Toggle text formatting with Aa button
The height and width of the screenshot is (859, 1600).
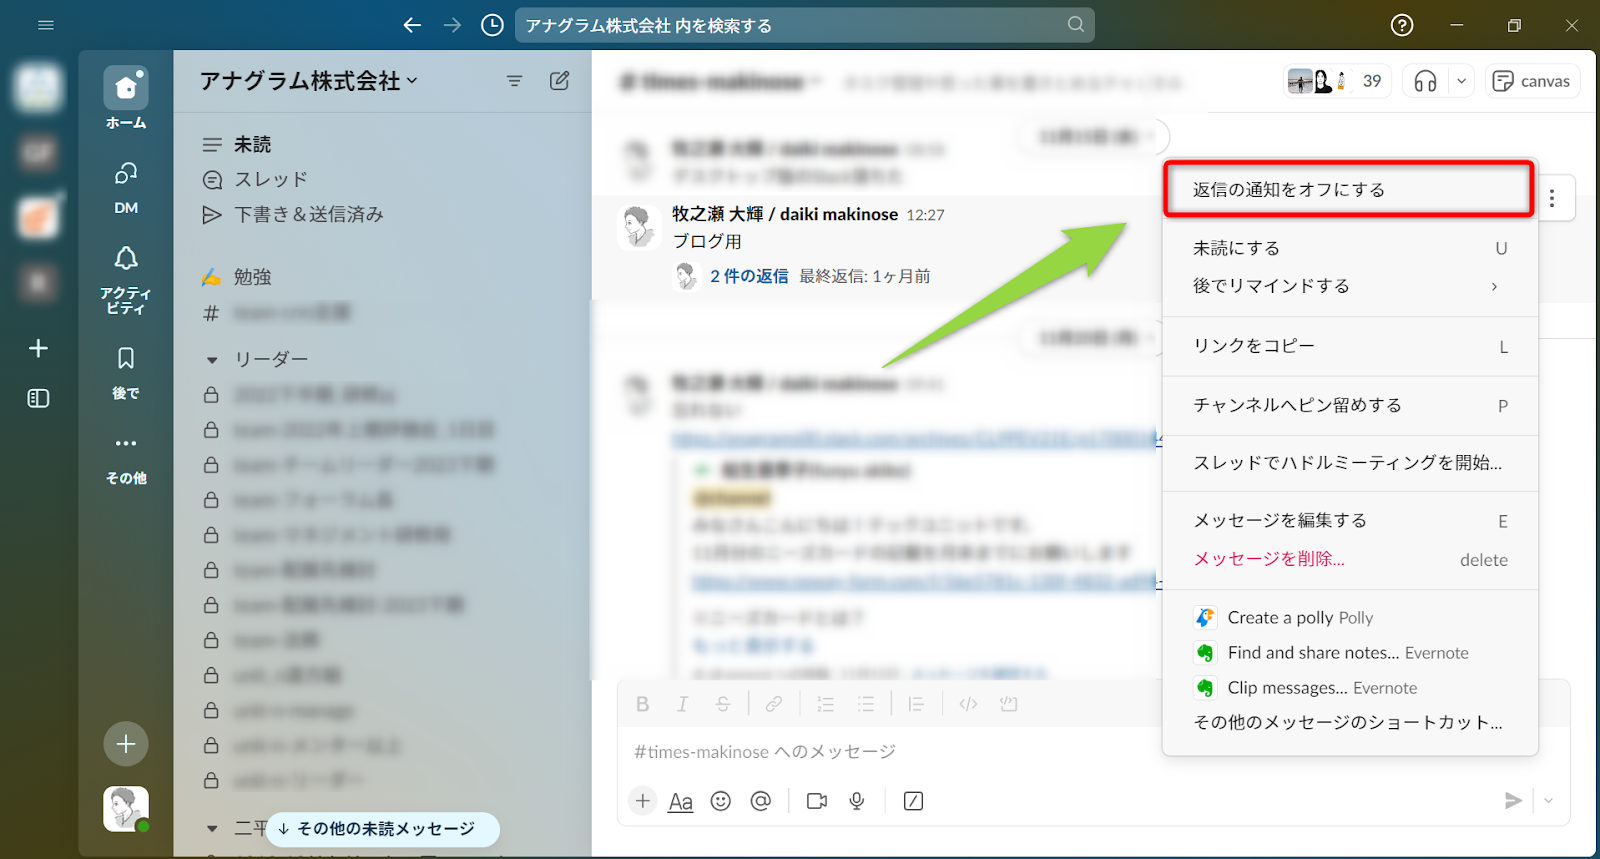click(x=680, y=801)
